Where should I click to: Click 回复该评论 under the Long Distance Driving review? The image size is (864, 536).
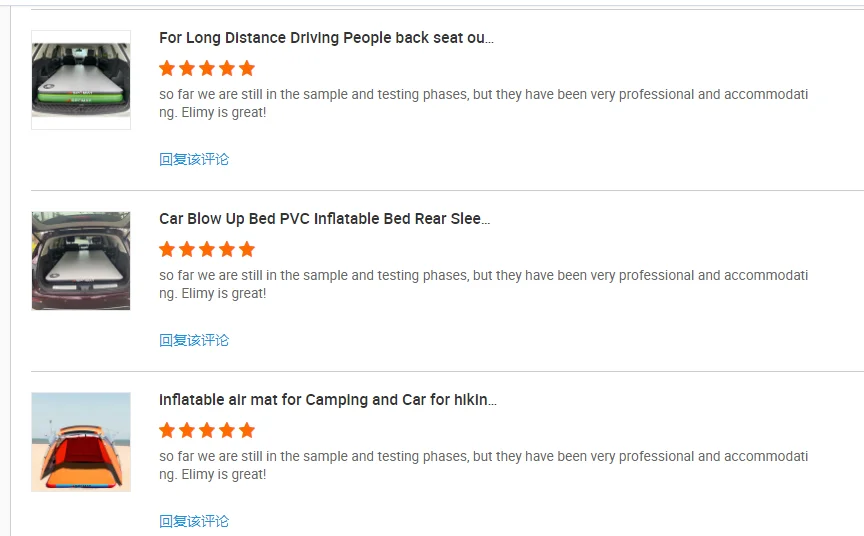click(194, 159)
